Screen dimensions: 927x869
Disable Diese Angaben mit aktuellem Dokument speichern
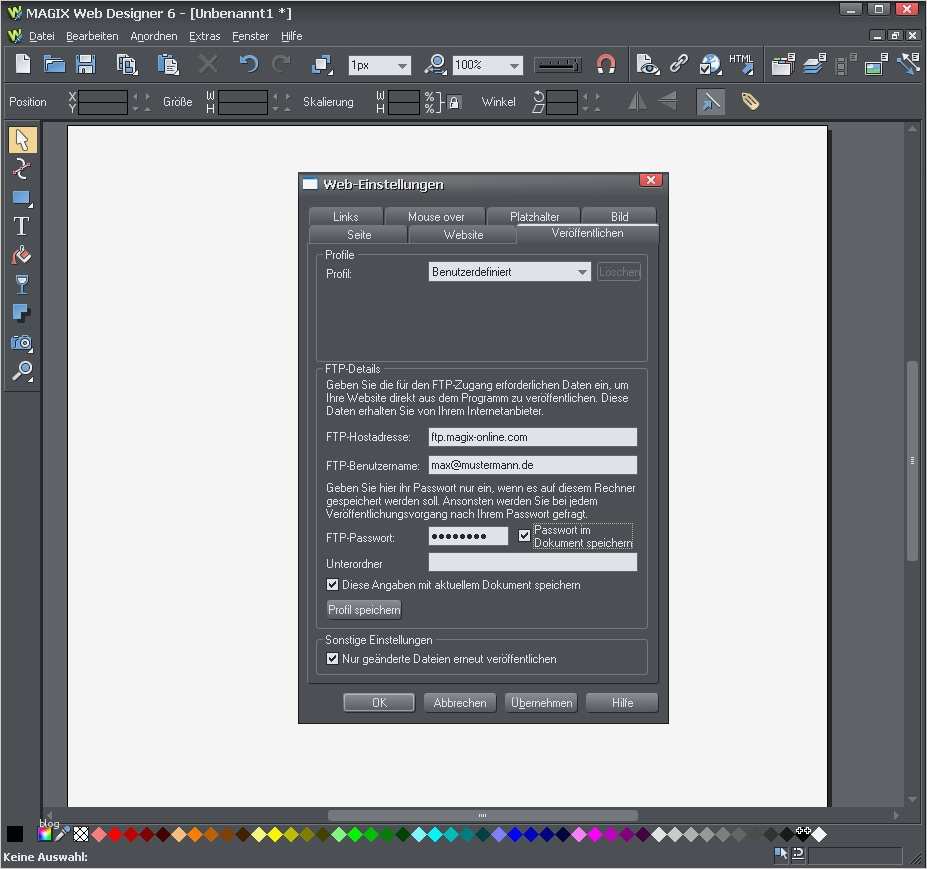[x=332, y=584]
